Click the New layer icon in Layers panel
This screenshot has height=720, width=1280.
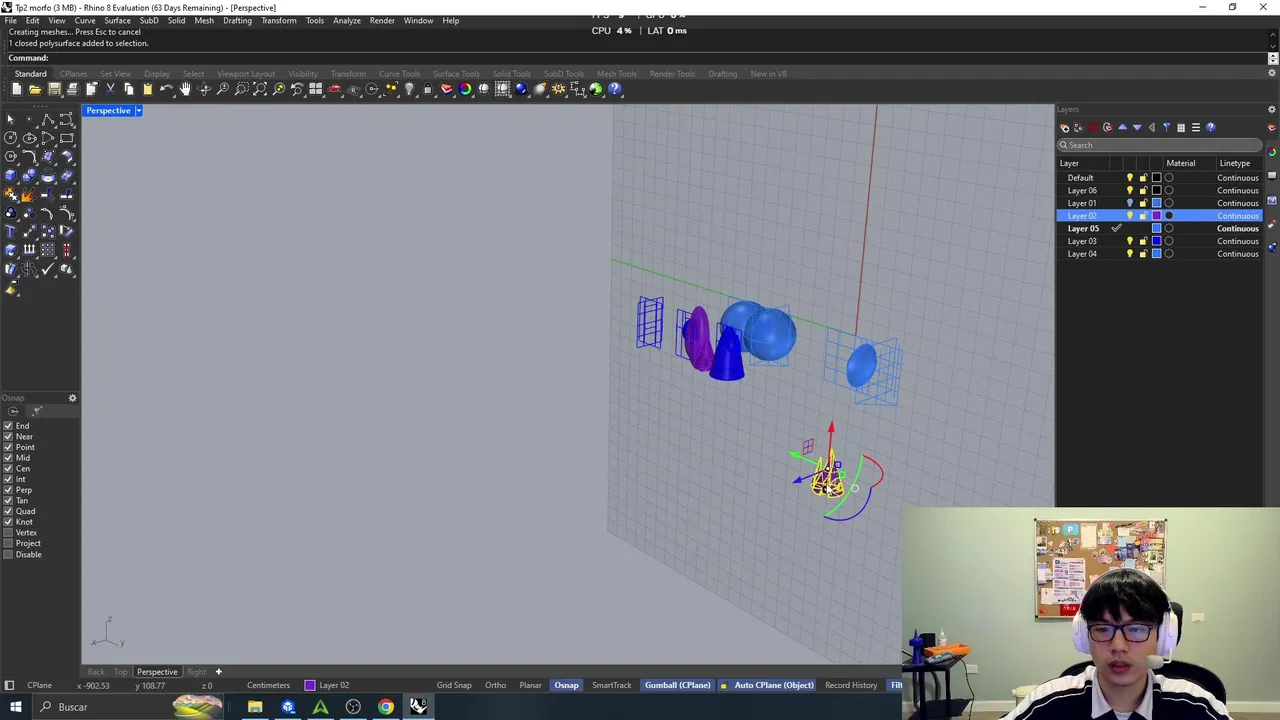coord(1064,128)
